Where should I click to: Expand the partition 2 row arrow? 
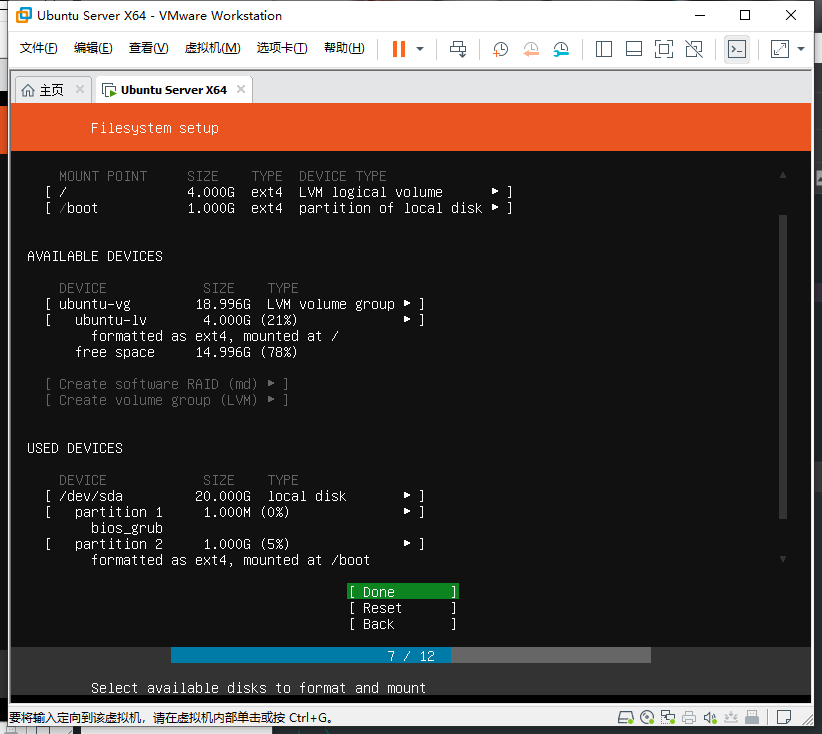407,544
